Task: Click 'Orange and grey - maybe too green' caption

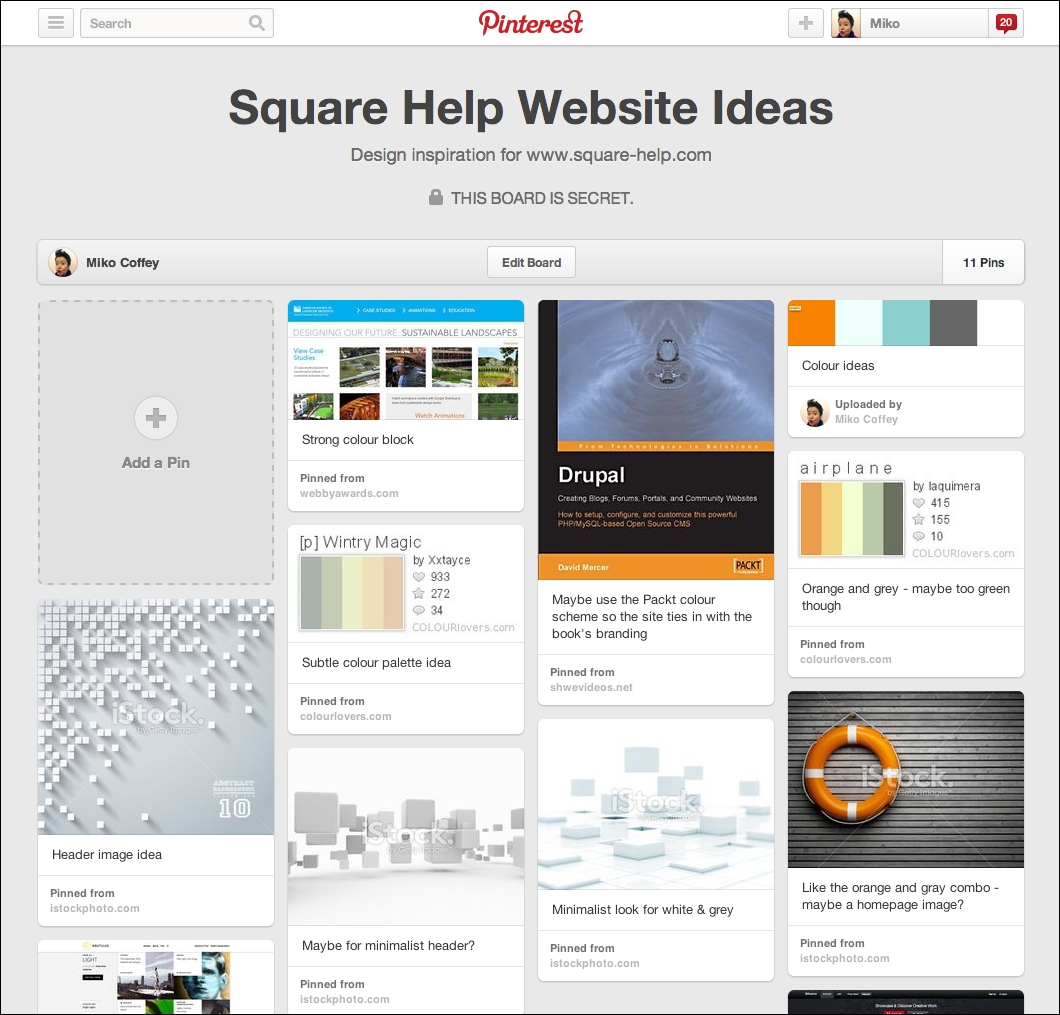Action: point(906,597)
